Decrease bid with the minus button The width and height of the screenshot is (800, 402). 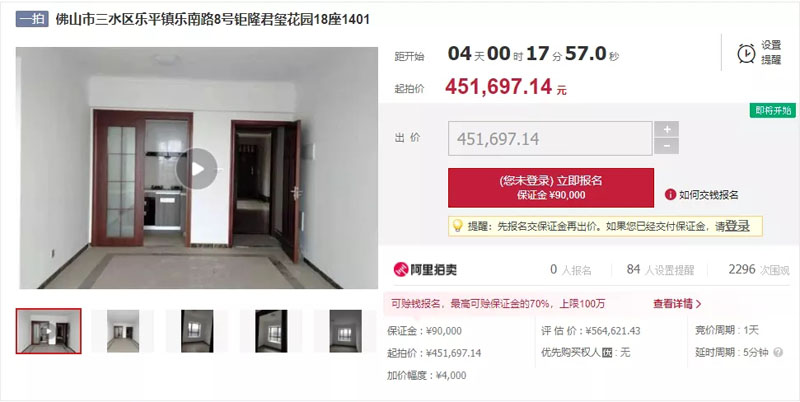666,146
